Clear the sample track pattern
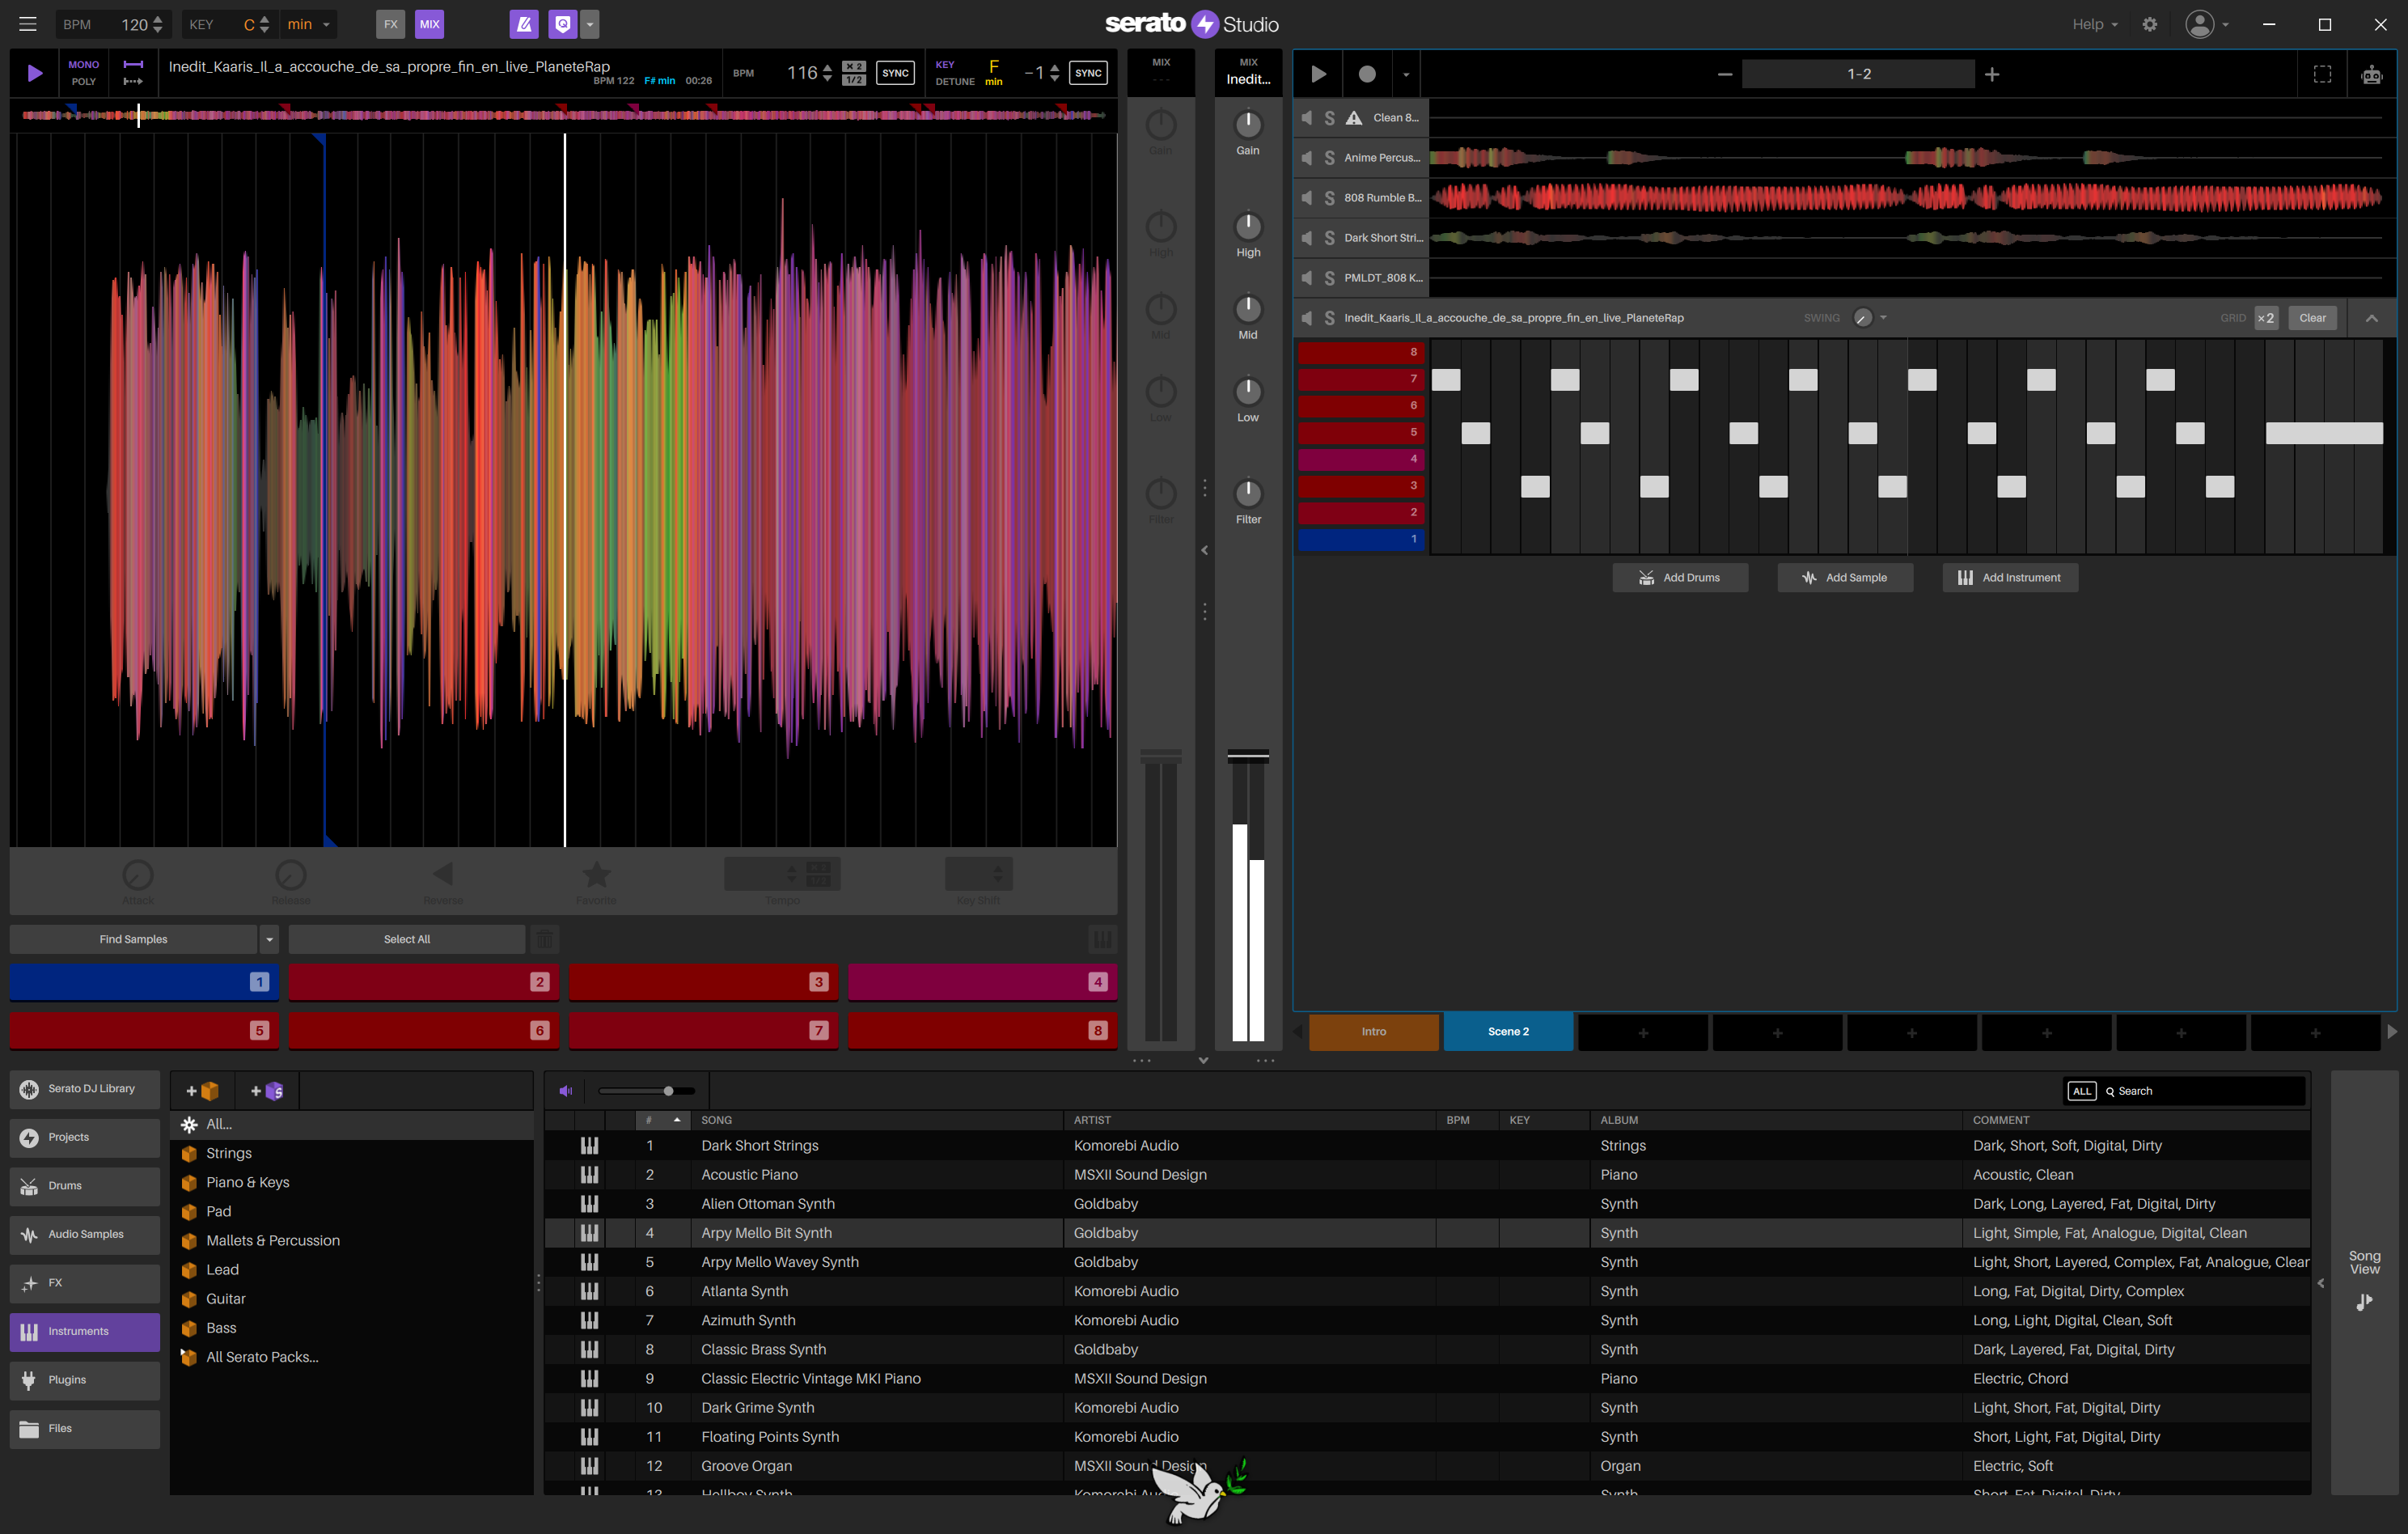The height and width of the screenshot is (1534, 2408). pos(2312,318)
